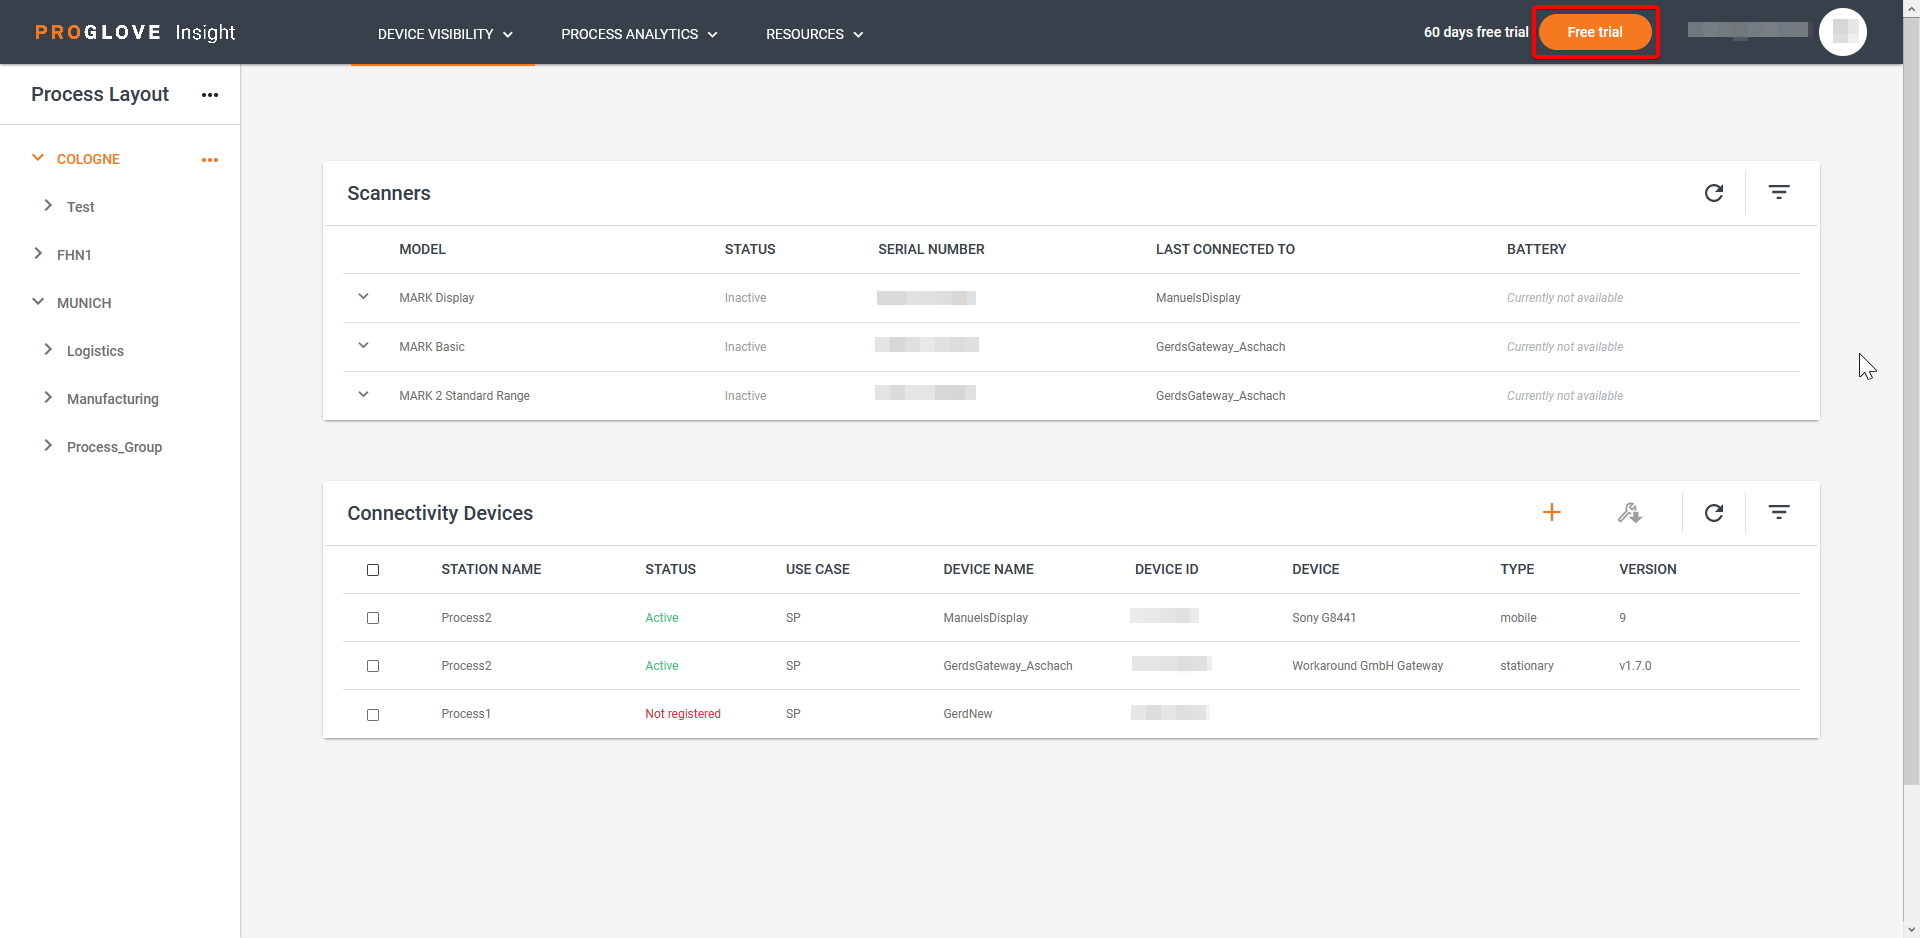Click scrollbar down arrow
1920x938 pixels.
pos(1911,929)
